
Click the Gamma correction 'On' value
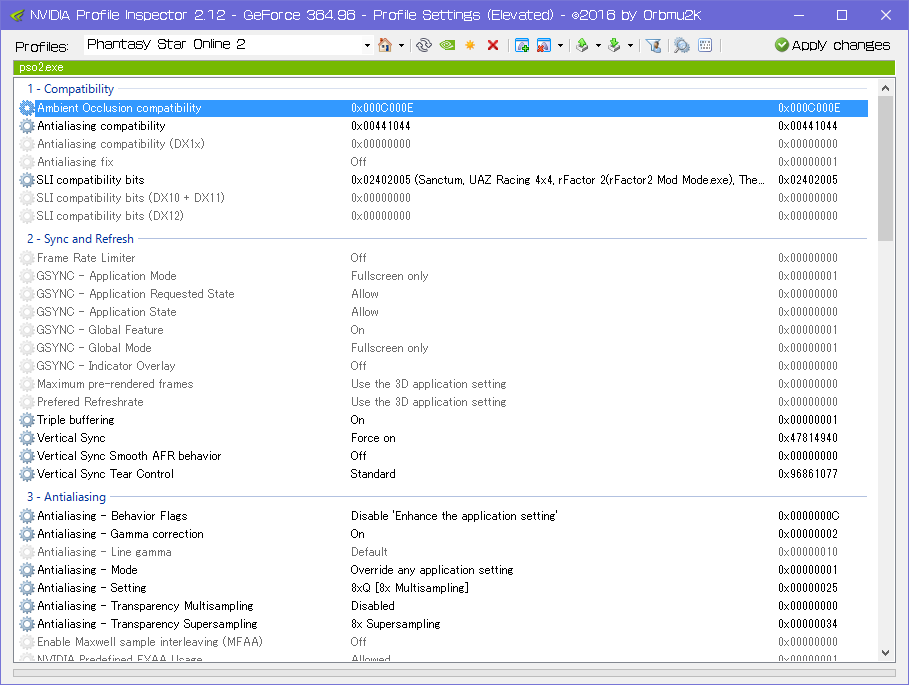pyautogui.click(x=358, y=534)
